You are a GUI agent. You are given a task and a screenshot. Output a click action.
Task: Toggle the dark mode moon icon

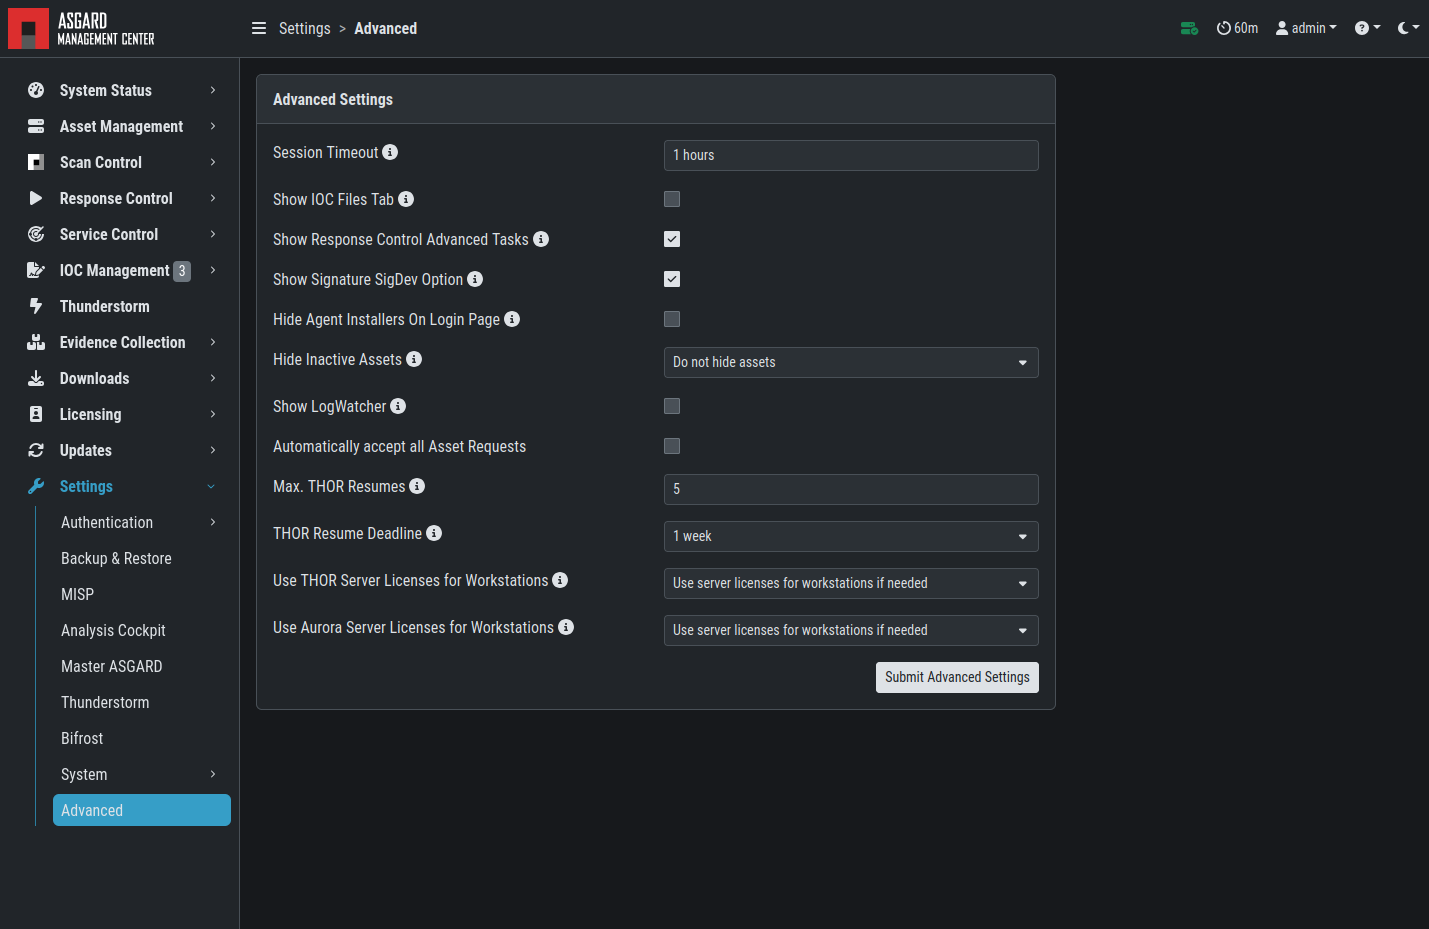click(1408, 28)
